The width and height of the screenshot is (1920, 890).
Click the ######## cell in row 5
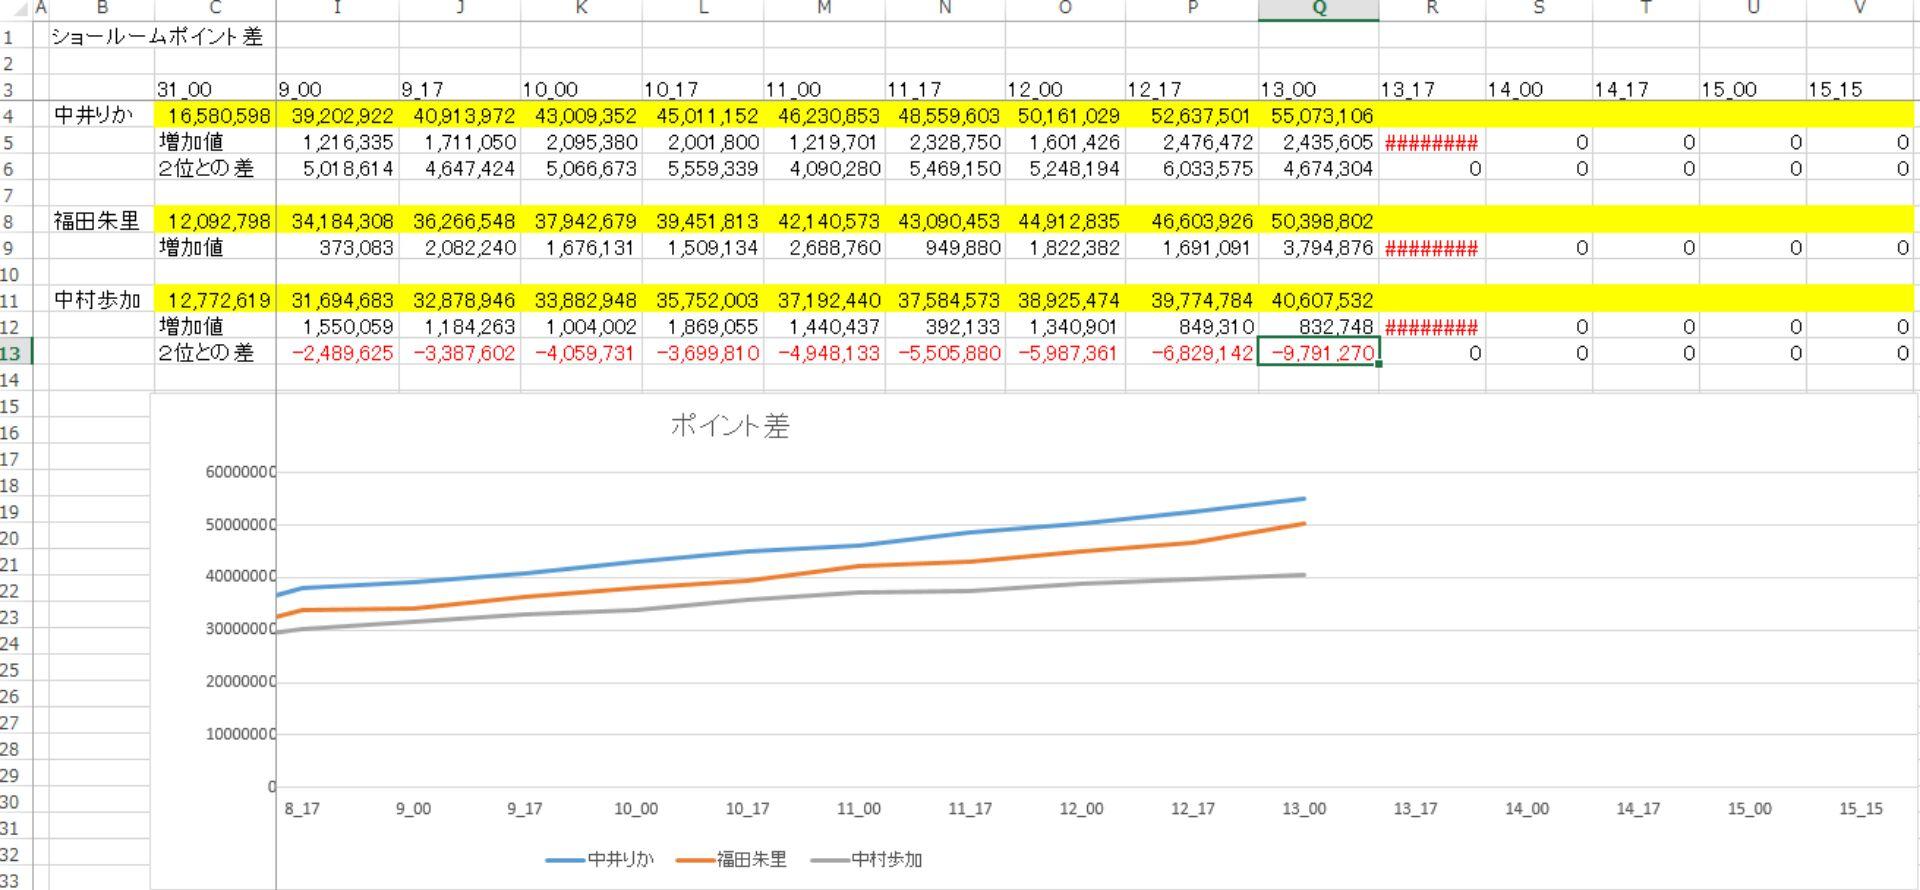(1431, 143)
